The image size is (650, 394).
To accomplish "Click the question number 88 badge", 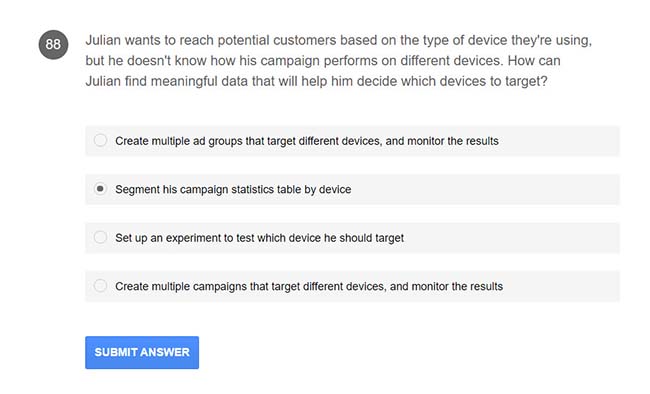I will click(x=53, y=44).
